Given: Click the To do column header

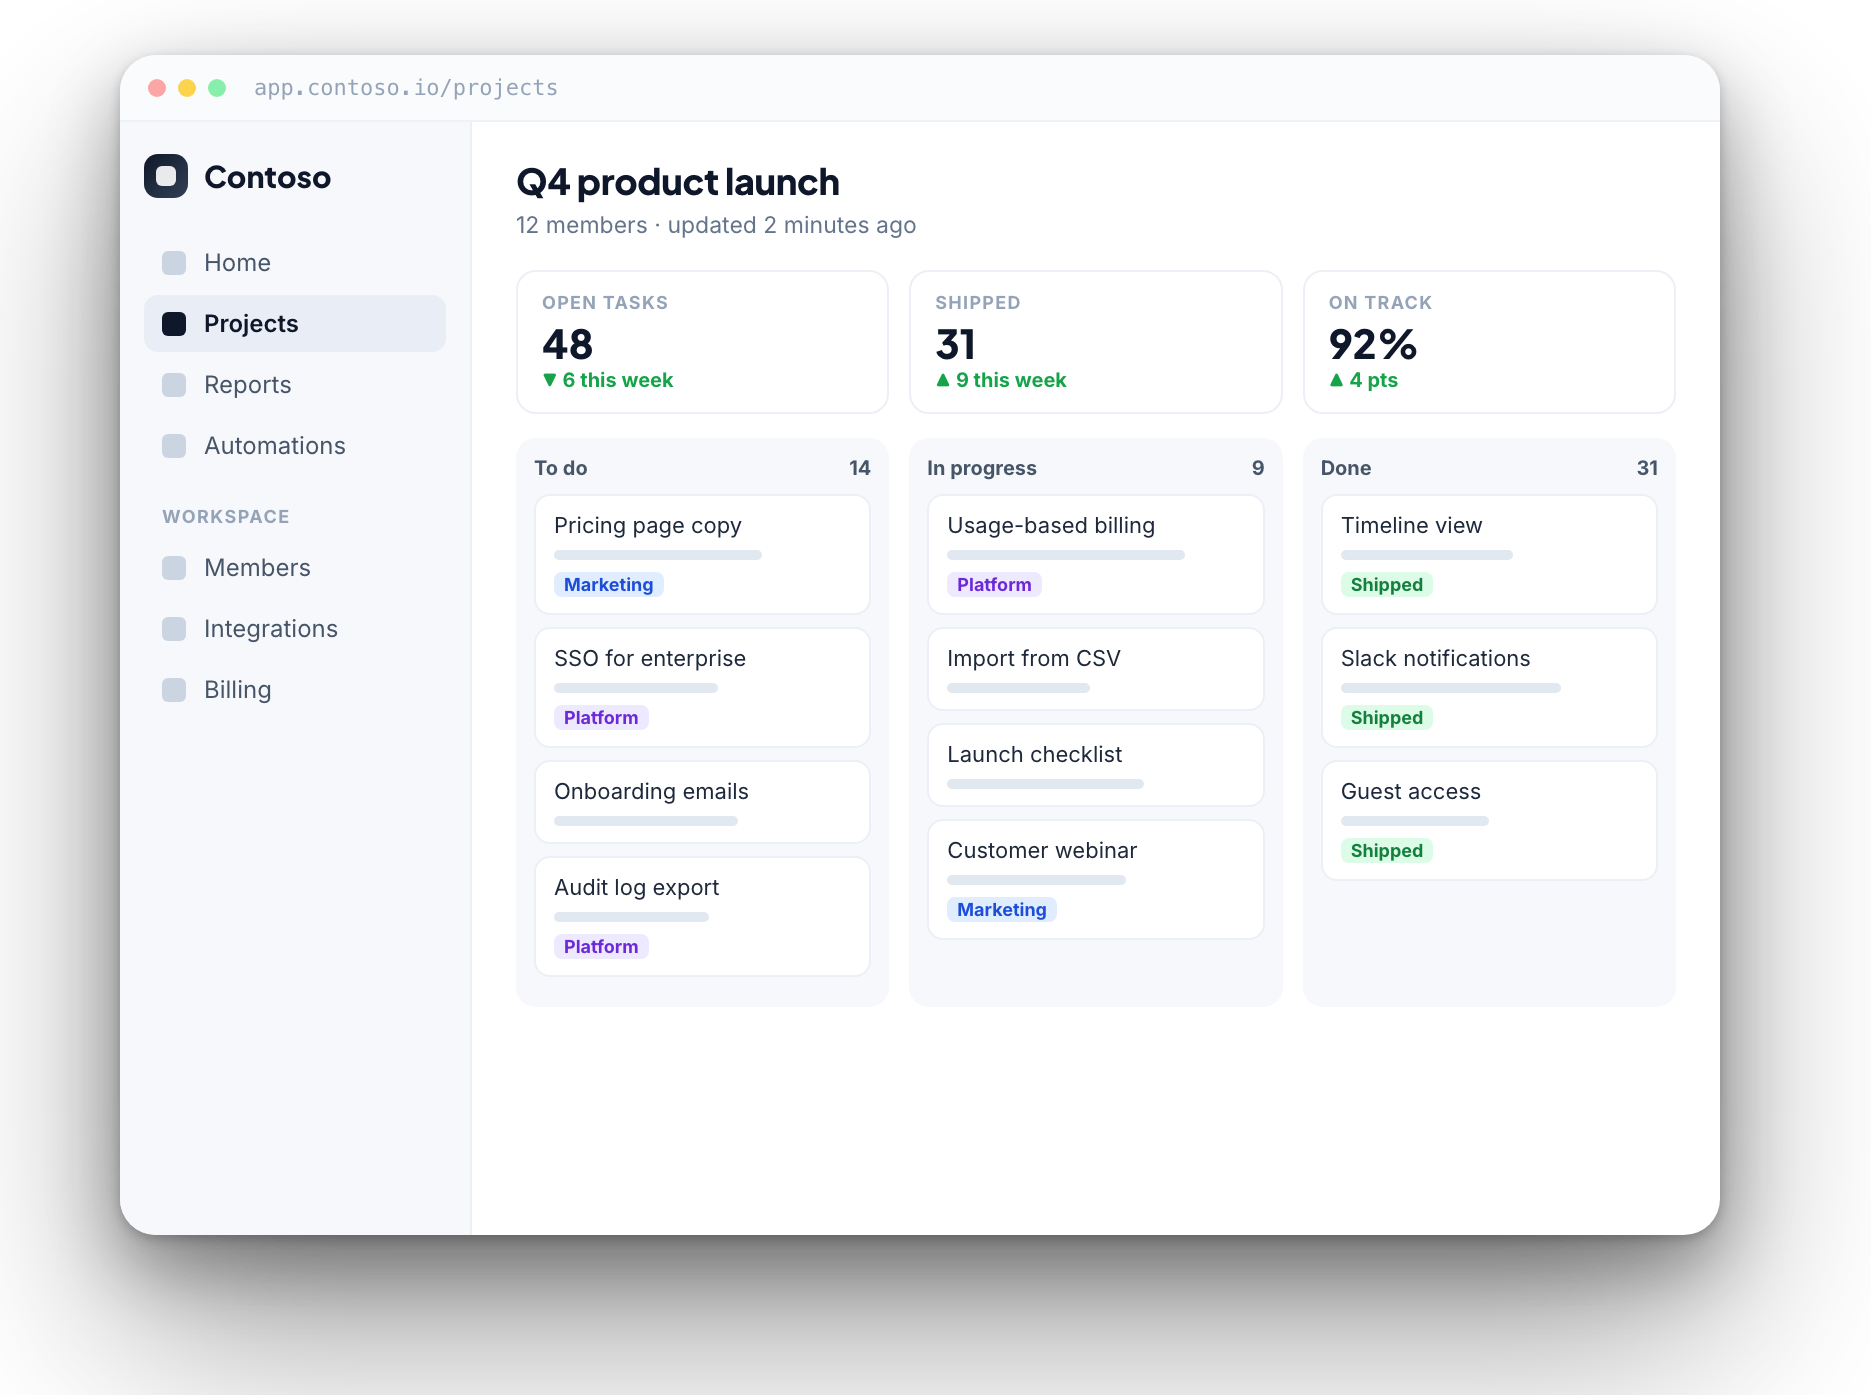Looking at the screenshot, I should pyautogui.click(x=561, y=468).
